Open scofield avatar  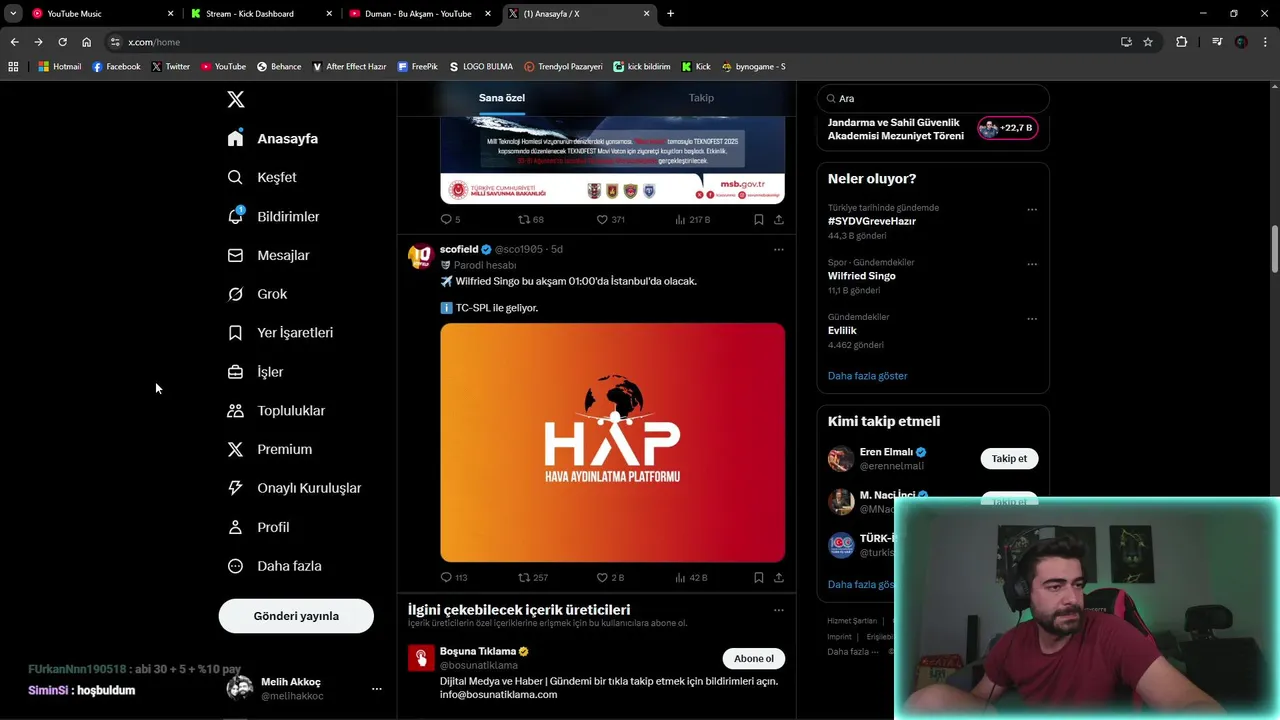click(x=420, y=256)
